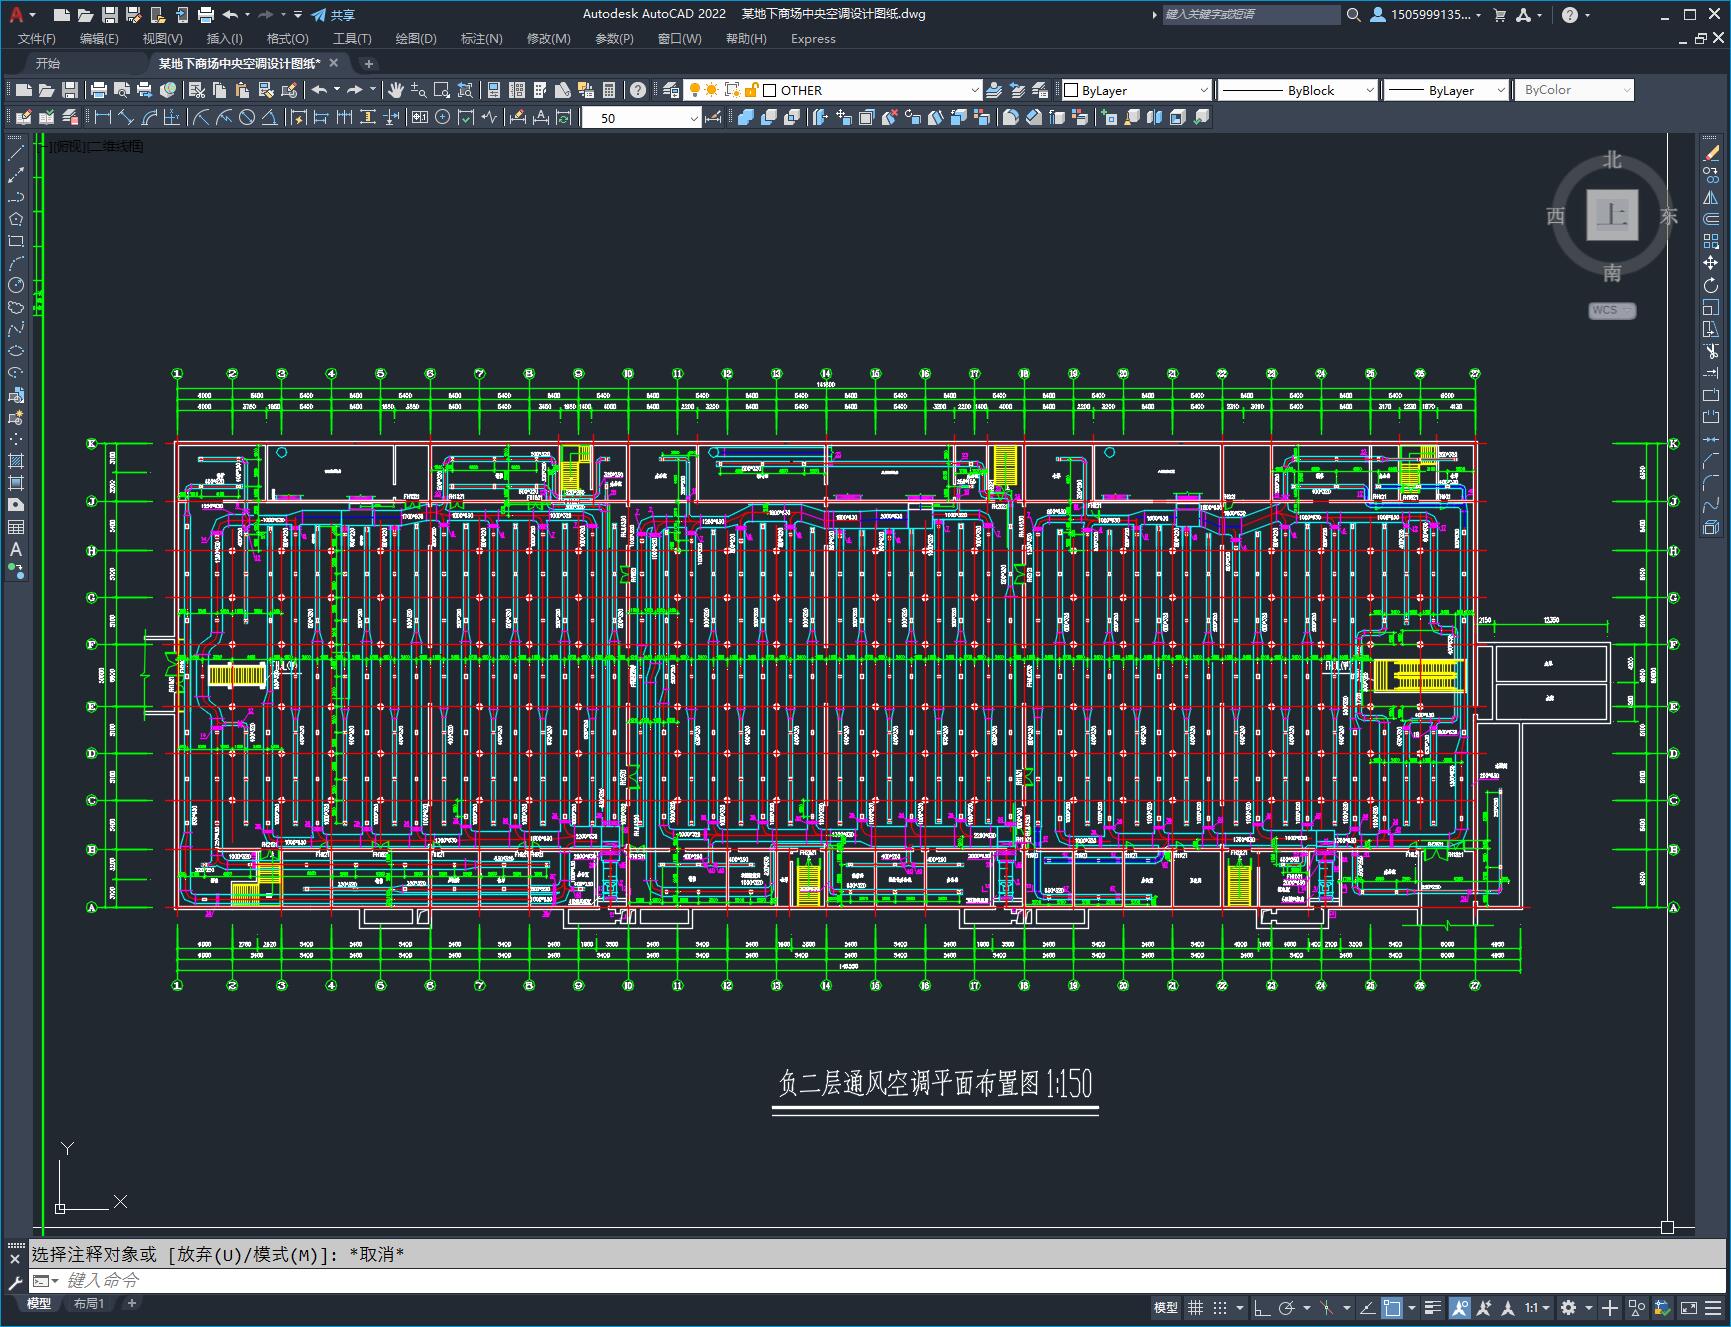This screenshot has height=1327, width=1731.
Task: Open the Workspace Switching gear icon
Action: [1568, 1307]
